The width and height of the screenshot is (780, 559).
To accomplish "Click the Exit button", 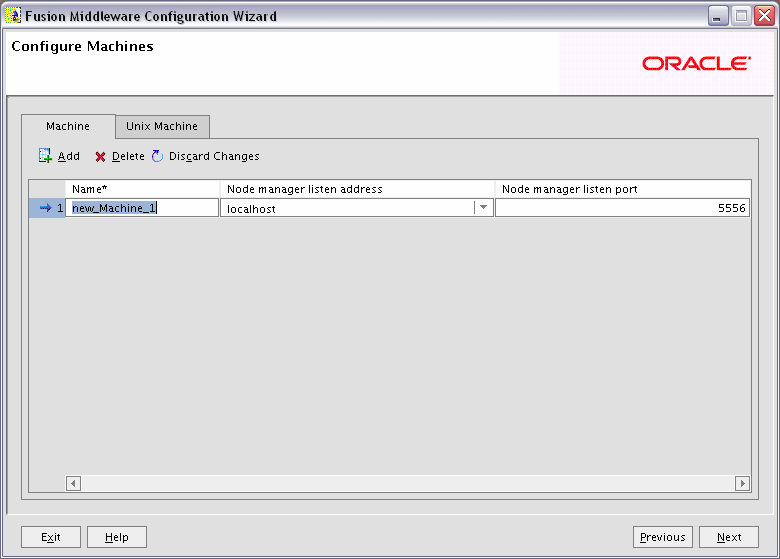I will (x=51, y=537).
